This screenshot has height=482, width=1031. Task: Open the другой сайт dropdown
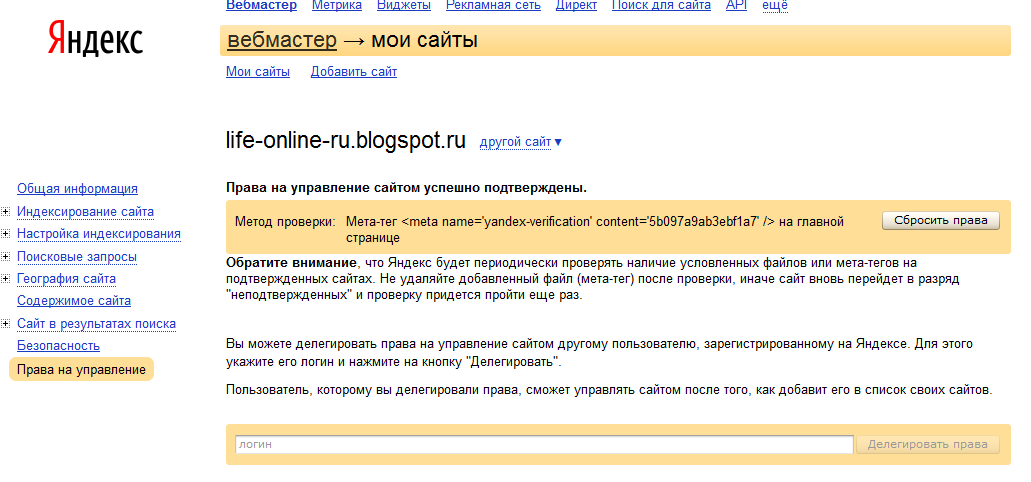point(521,142)
